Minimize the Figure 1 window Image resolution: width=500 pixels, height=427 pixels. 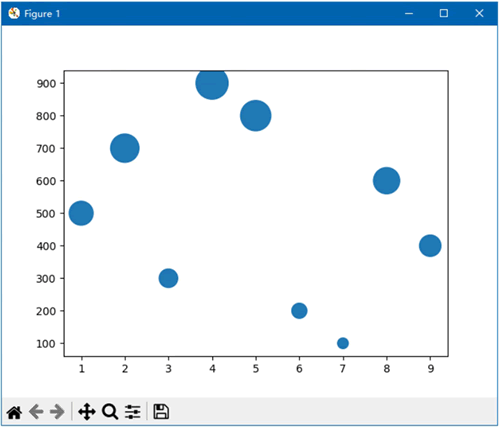click(409, 13)
